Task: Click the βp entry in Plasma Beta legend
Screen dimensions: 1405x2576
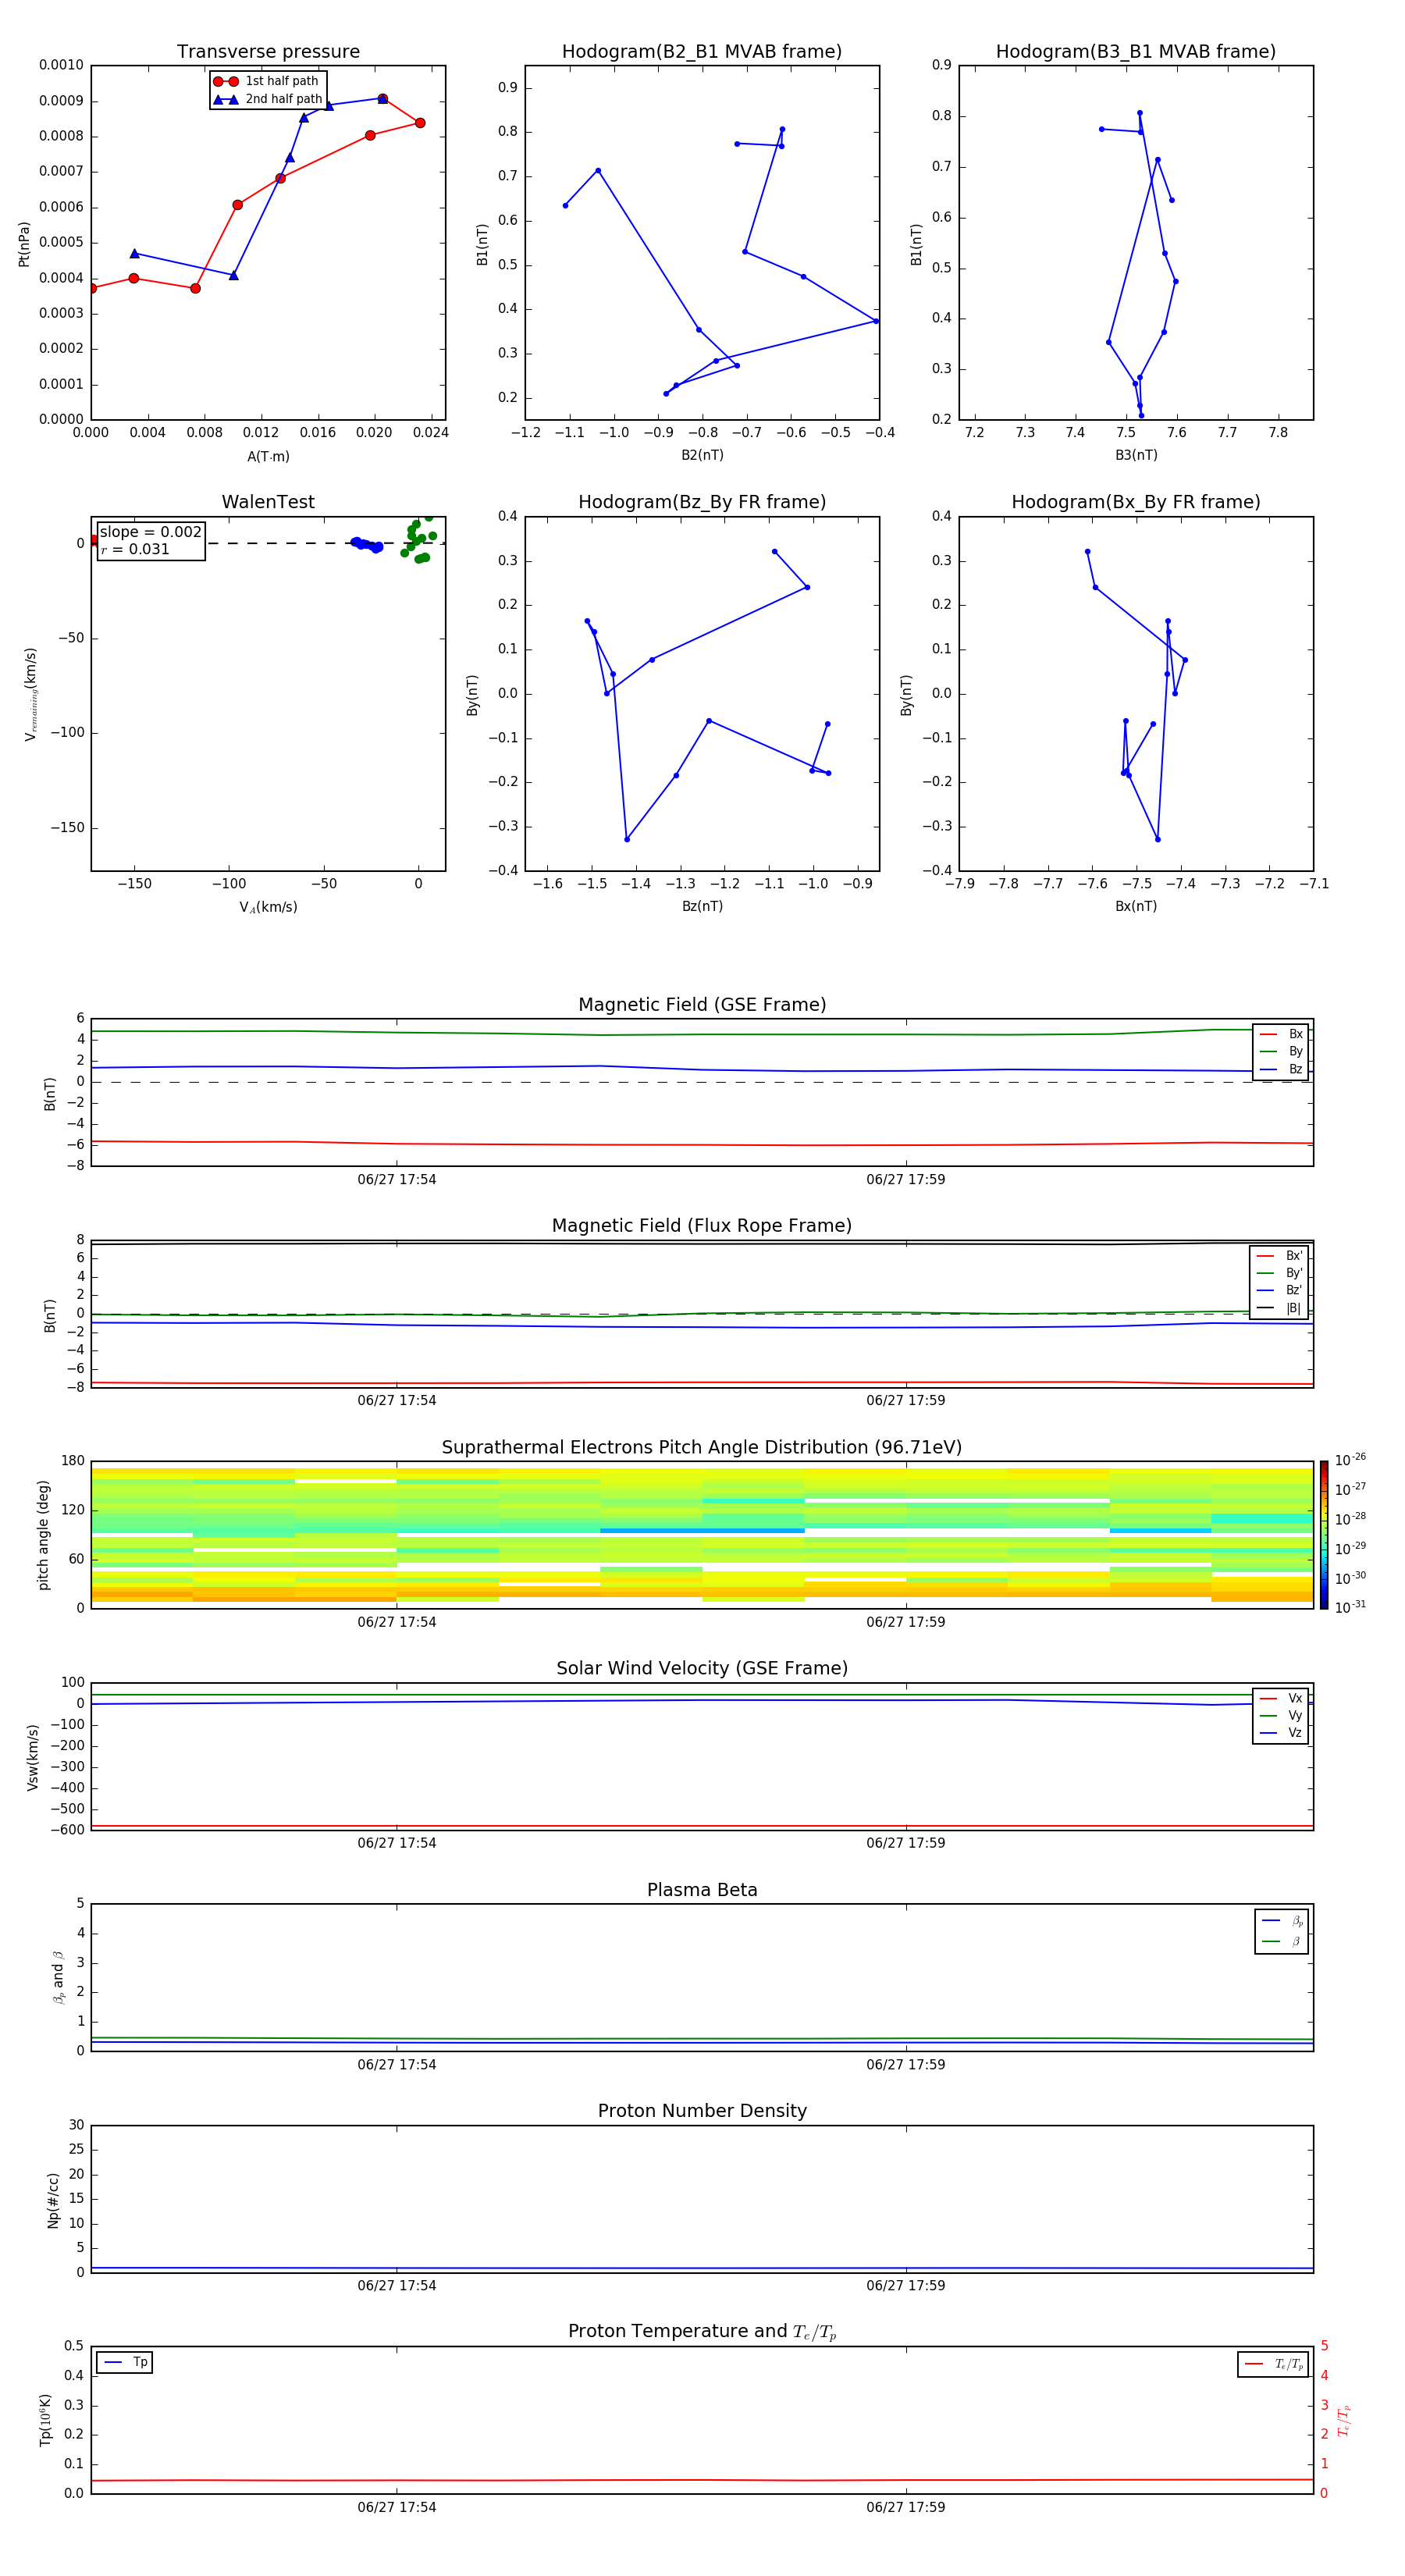Action: point(1283,1921)
